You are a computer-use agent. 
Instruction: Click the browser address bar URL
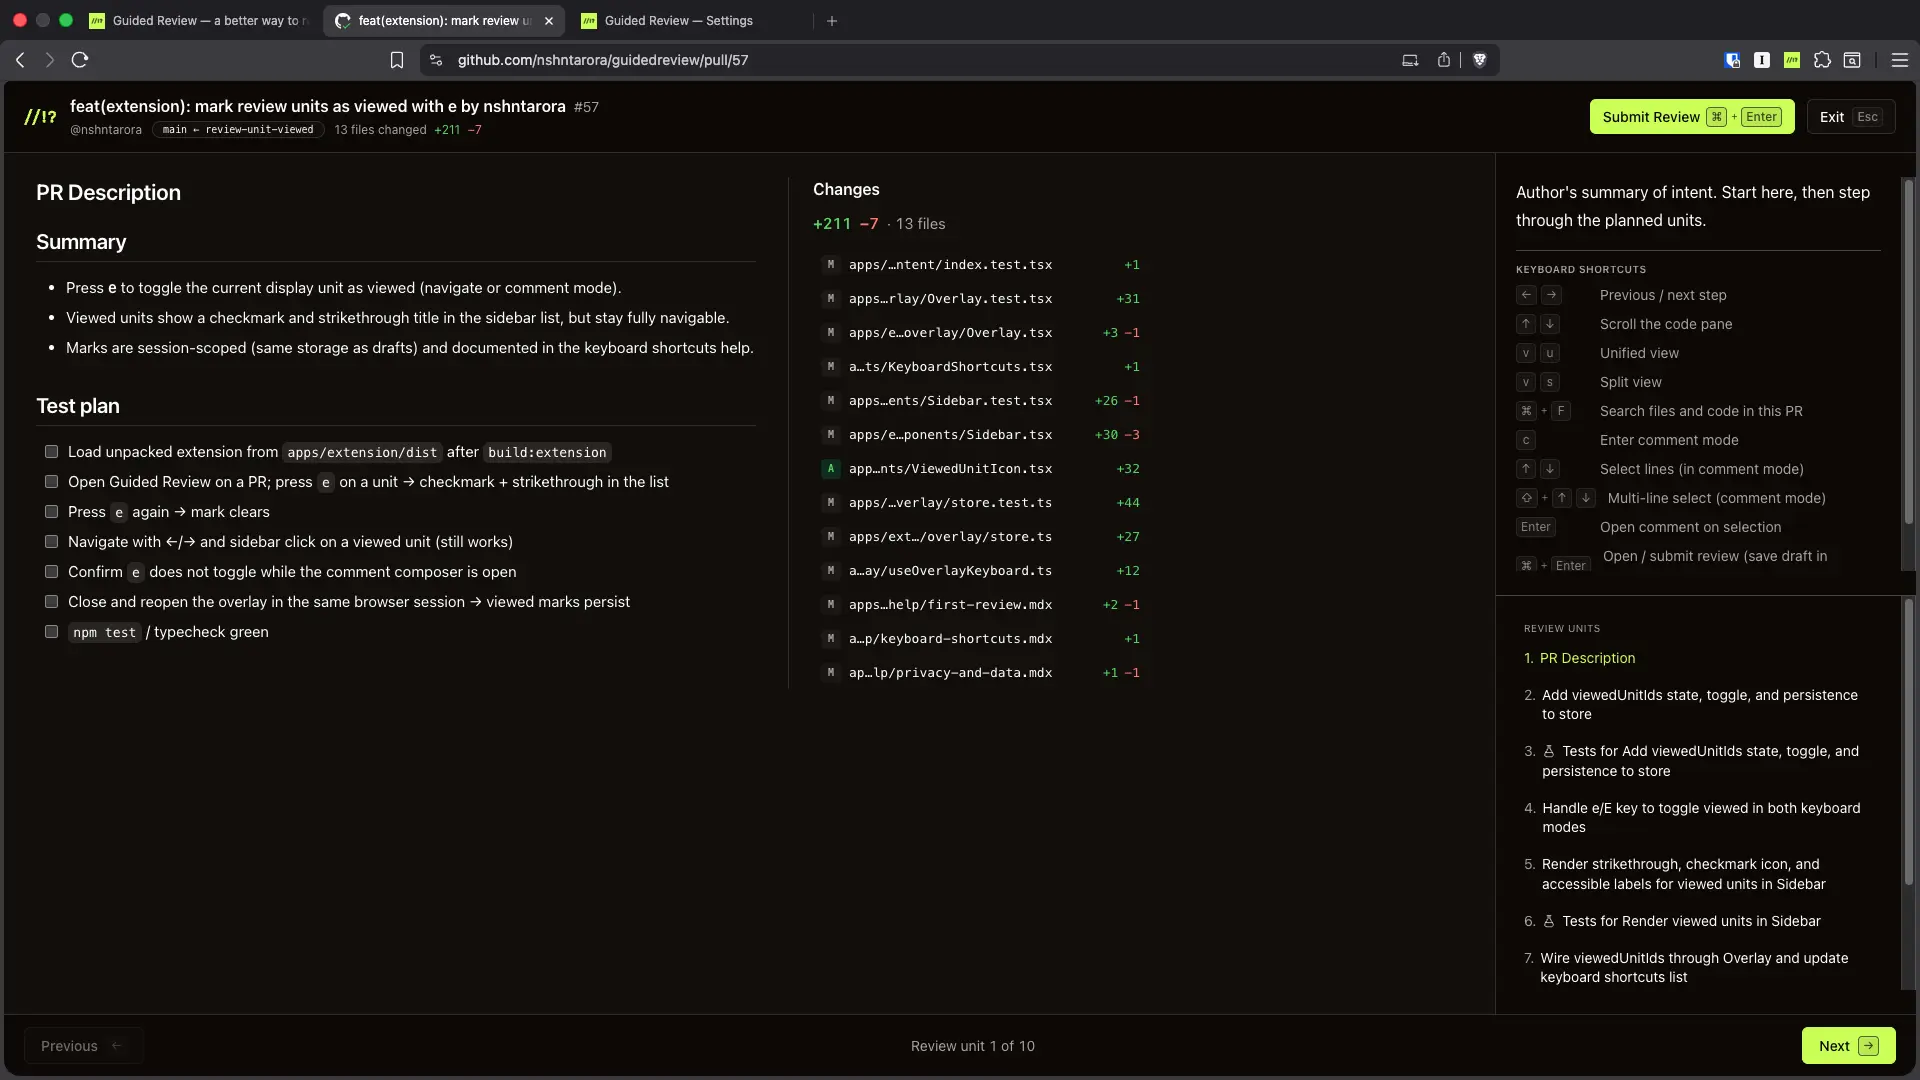tap(603, 60)
